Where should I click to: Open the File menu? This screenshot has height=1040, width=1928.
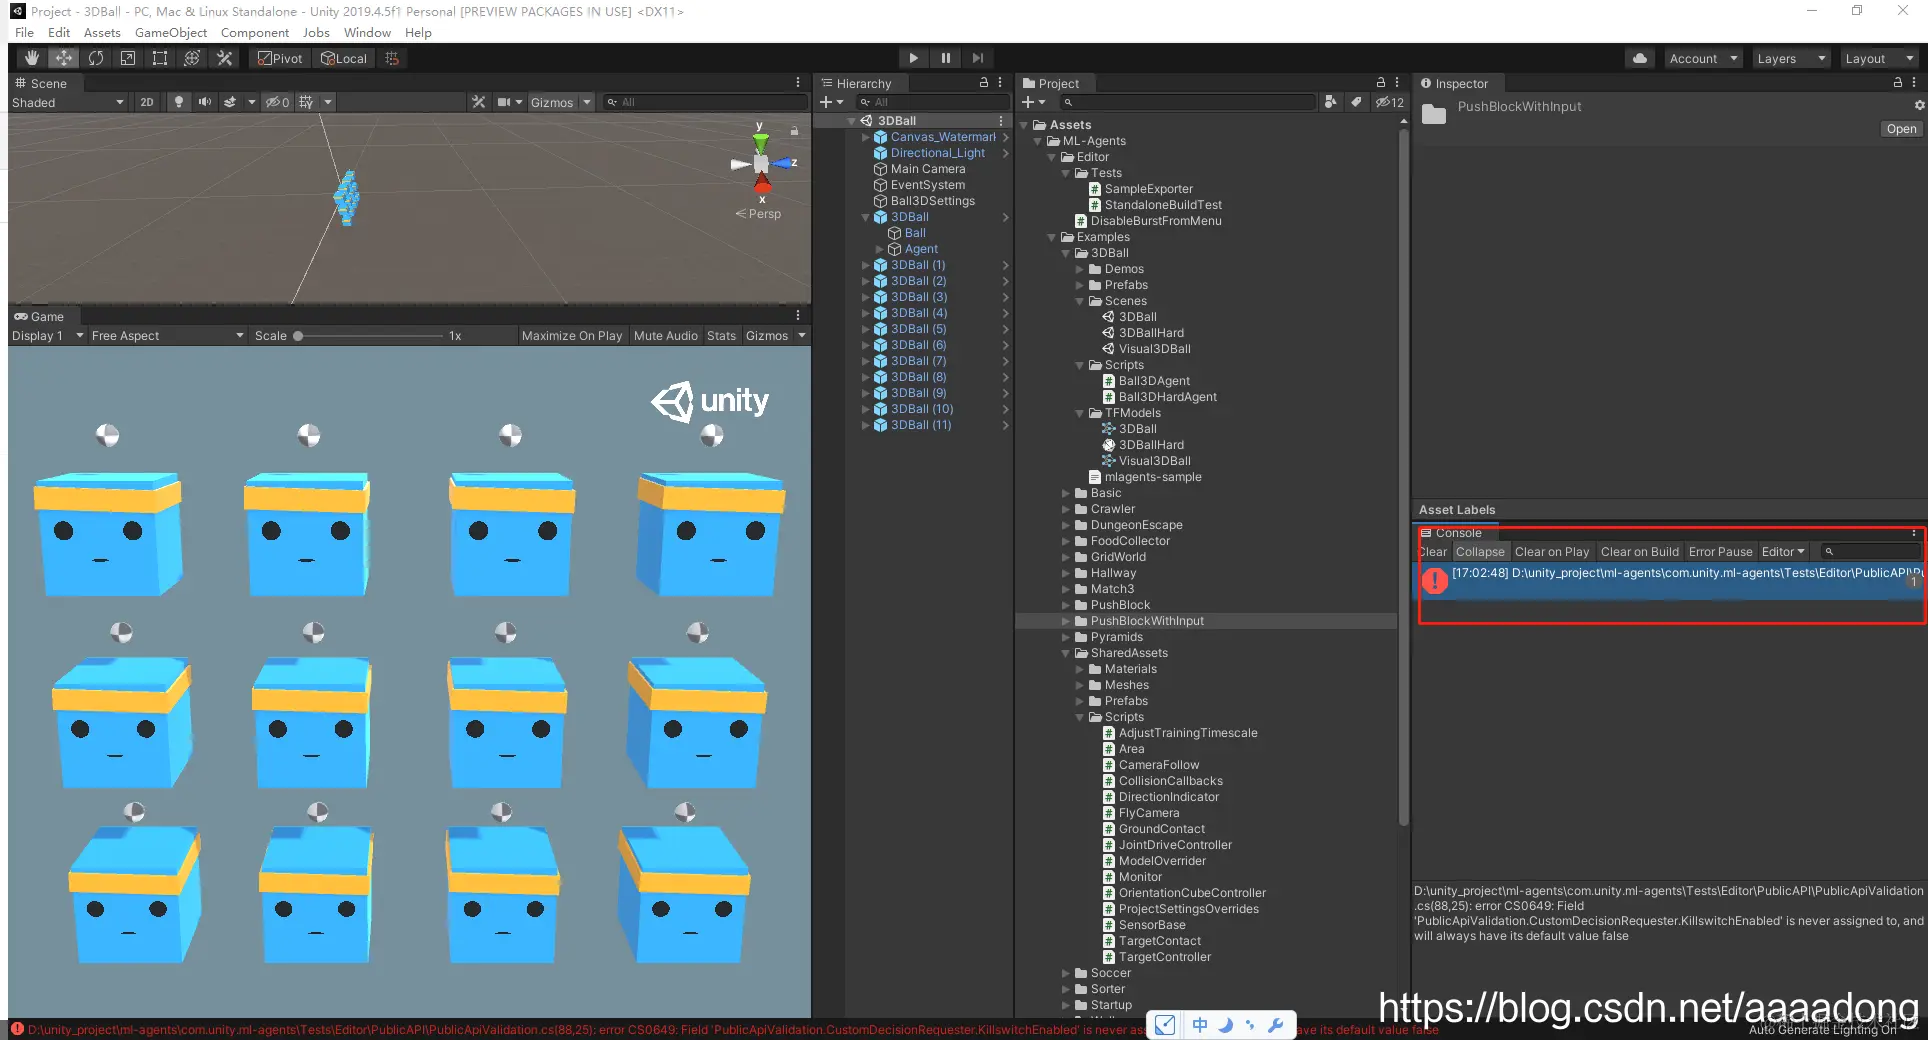pyautogui.click(x=25, y=32)
